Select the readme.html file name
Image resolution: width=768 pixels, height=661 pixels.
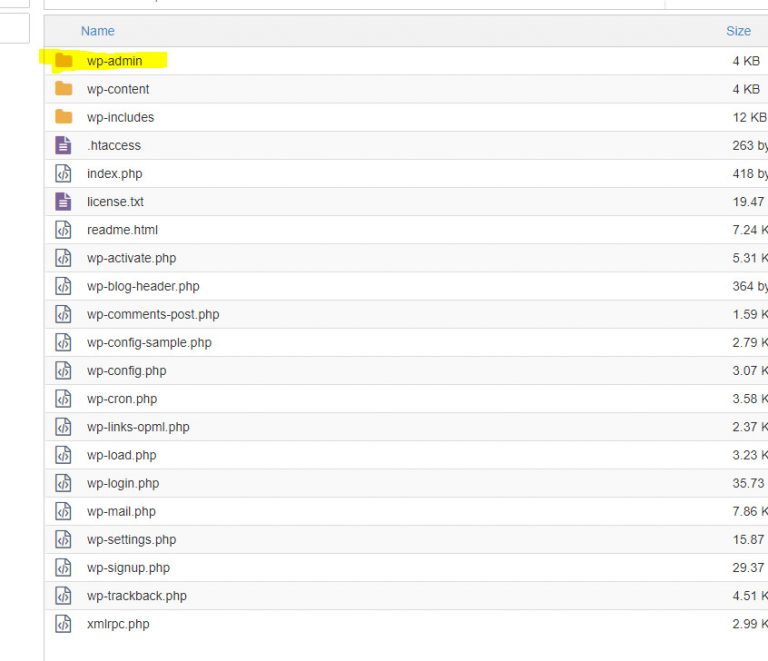pyautogui.click(x=122, y=230)
